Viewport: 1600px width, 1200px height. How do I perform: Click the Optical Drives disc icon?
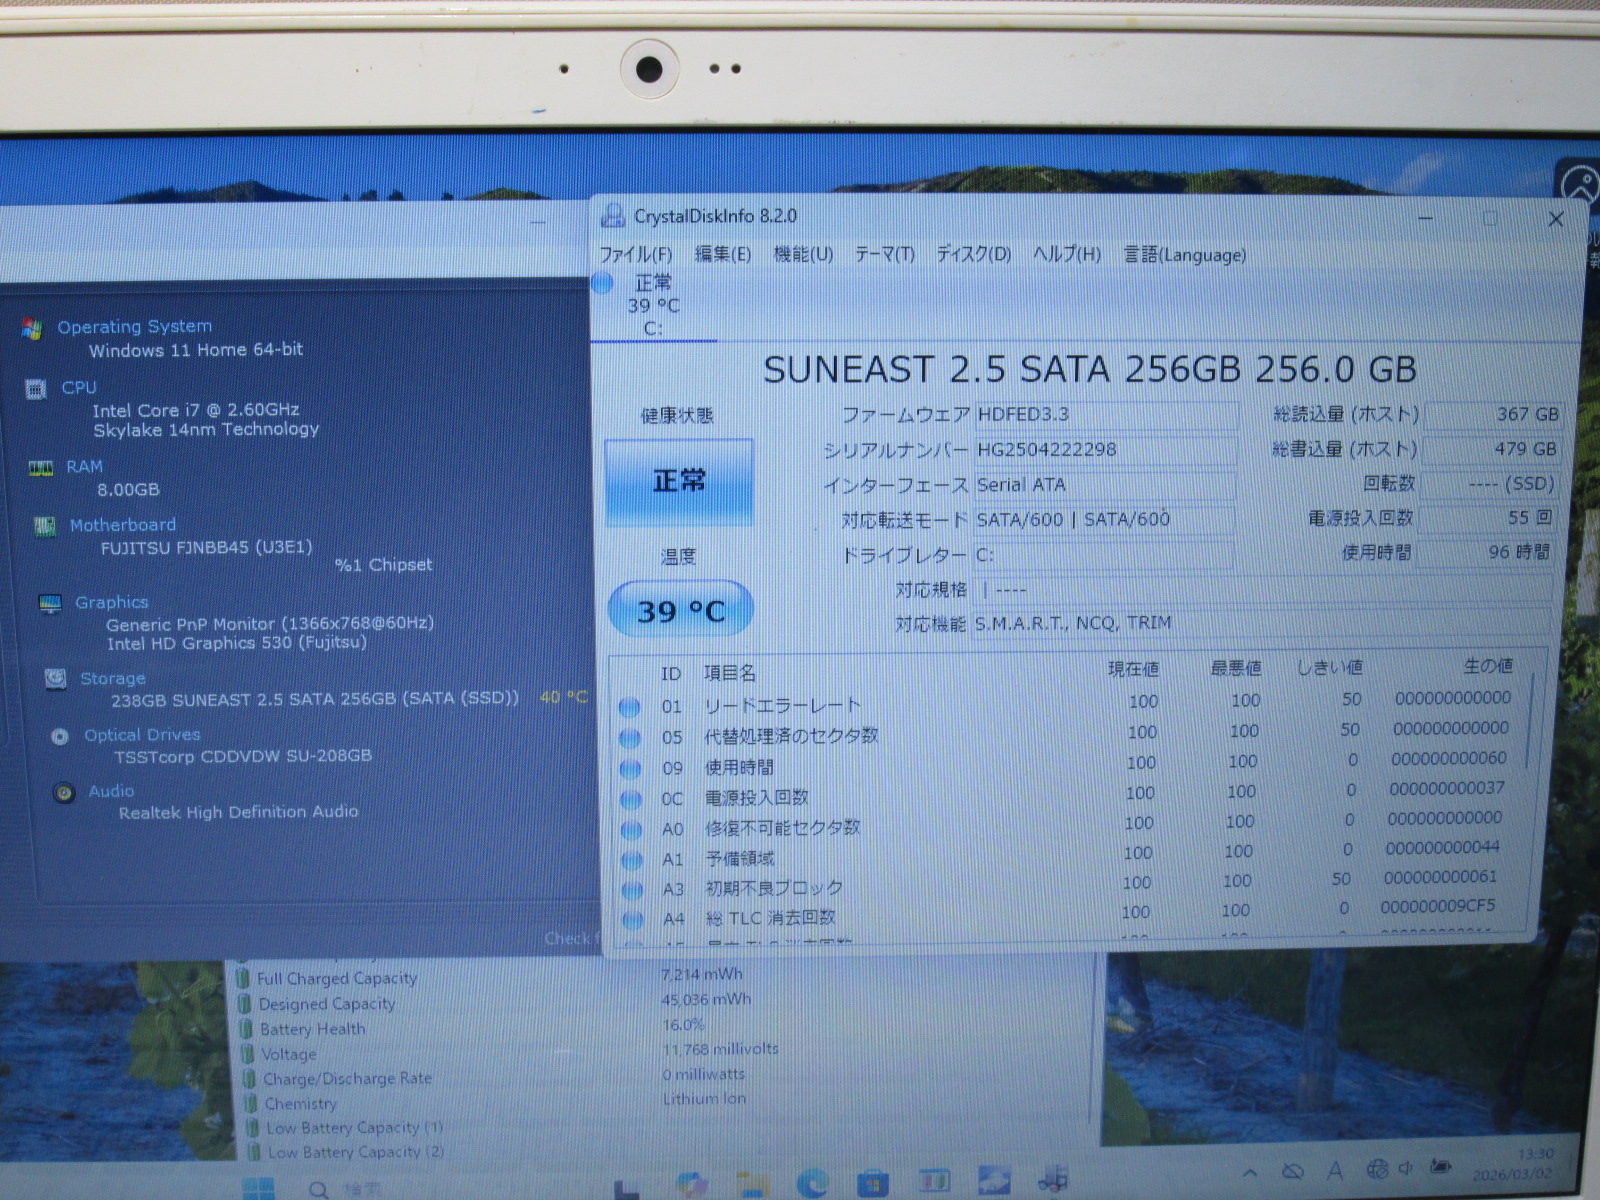(x=60, y=736)
